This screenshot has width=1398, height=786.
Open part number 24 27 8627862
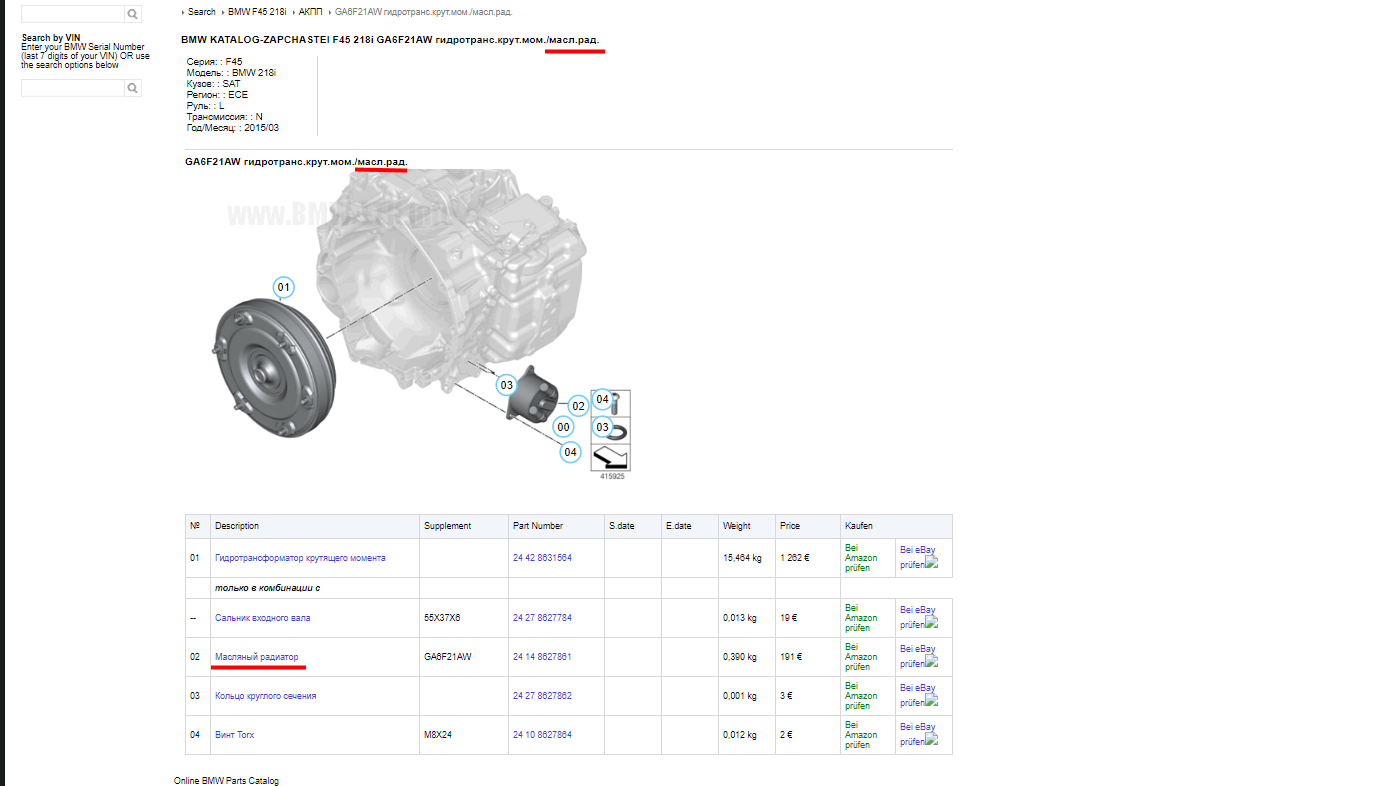pyautogui.click(x=542, y=696)
